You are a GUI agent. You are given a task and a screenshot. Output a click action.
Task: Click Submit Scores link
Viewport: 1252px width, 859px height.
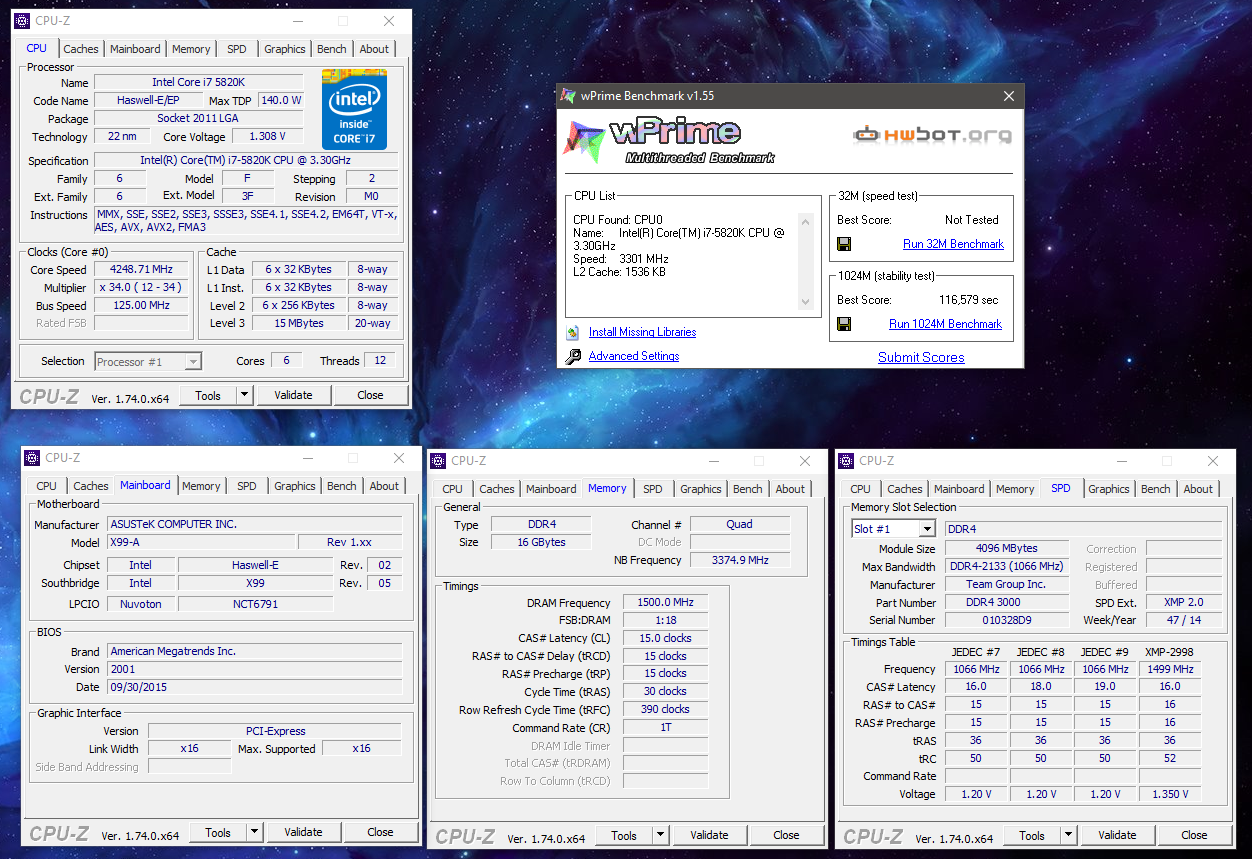coord(921,357)
